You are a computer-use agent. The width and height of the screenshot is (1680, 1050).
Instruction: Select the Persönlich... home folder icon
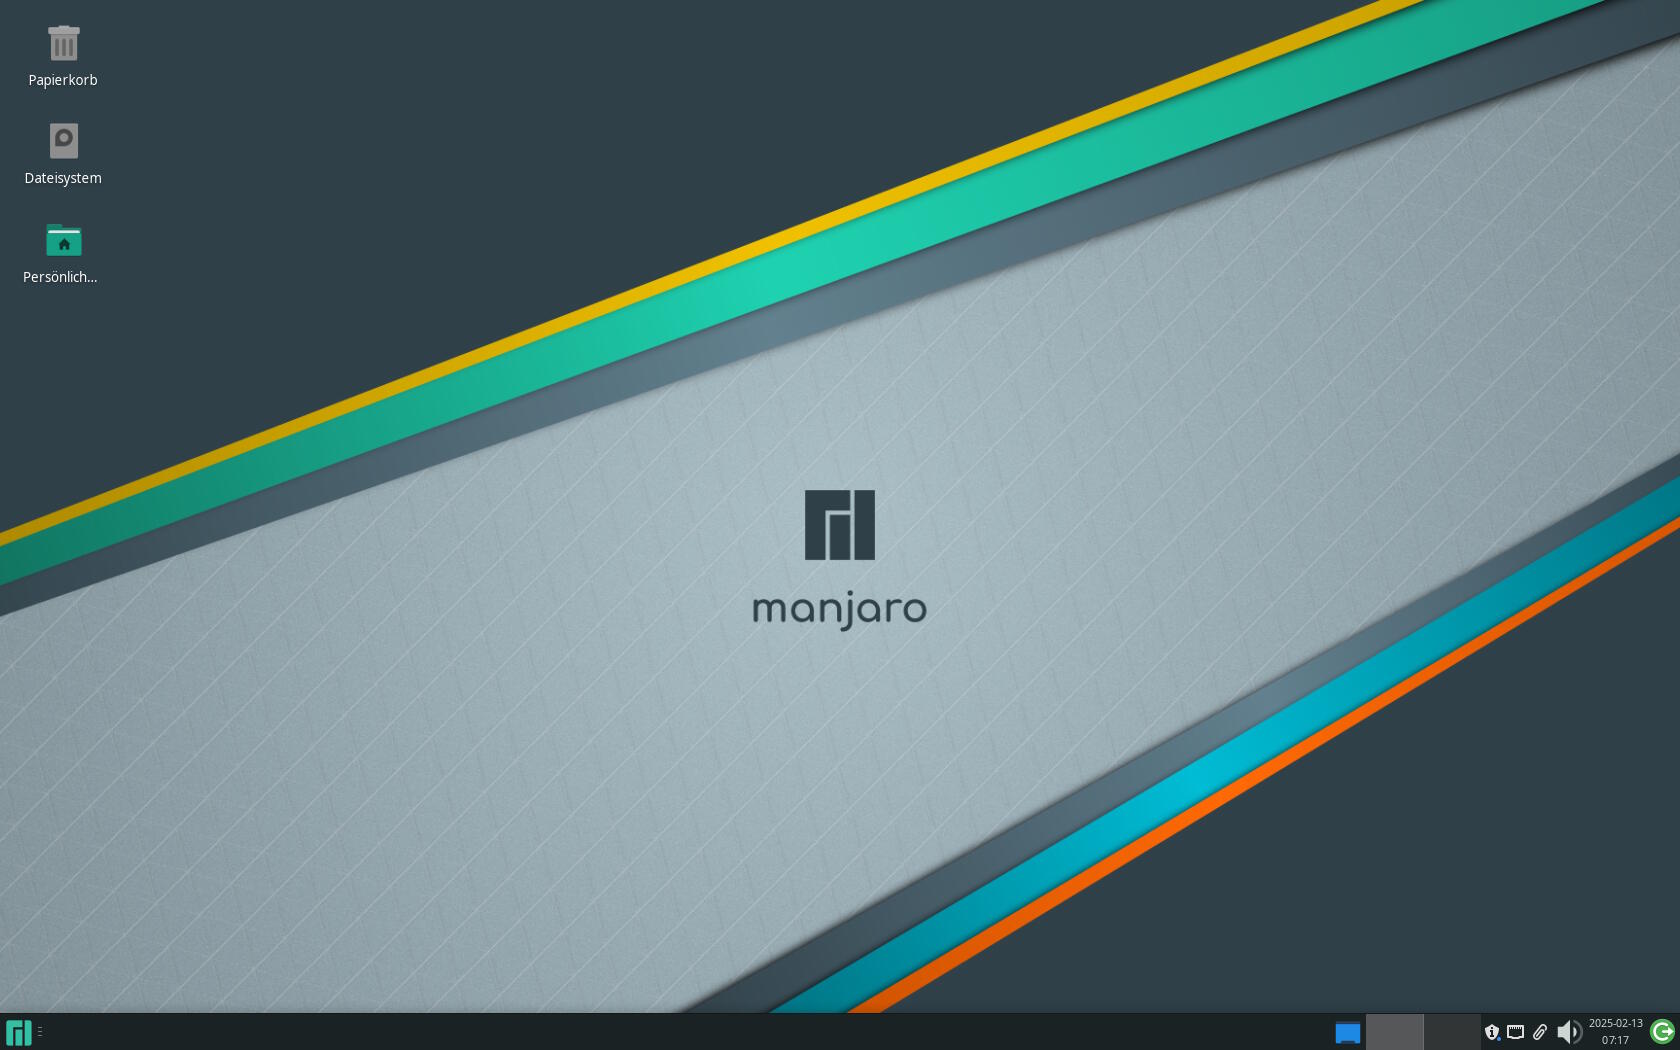point(63,240)
